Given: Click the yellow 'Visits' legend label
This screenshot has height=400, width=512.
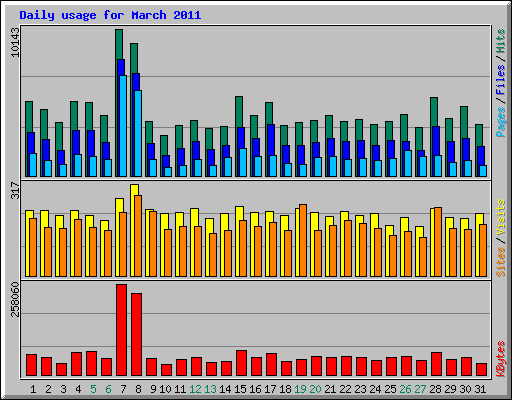Looking at the screenshot, I should point(500,217).
